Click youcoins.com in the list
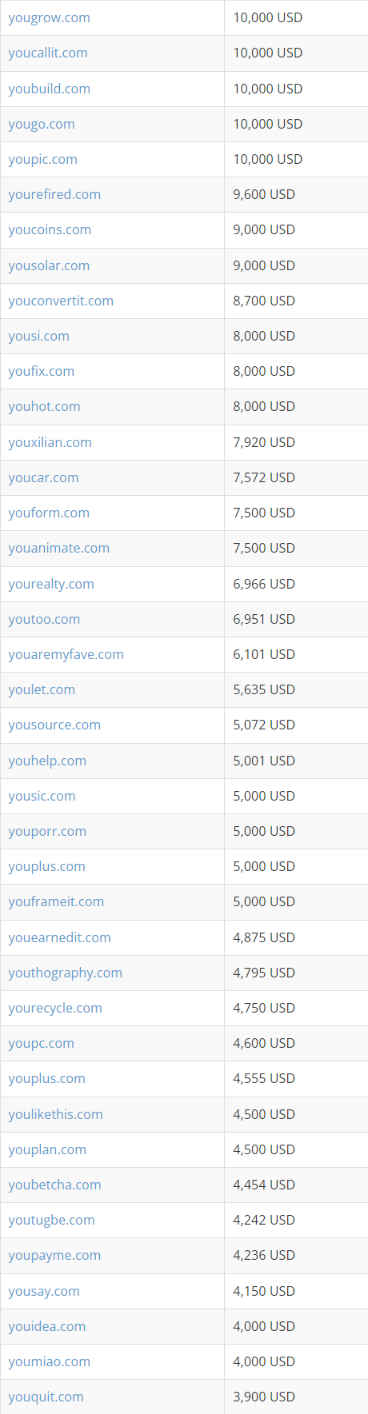This screenshot has height=1414, width=368. pos(49,229)
